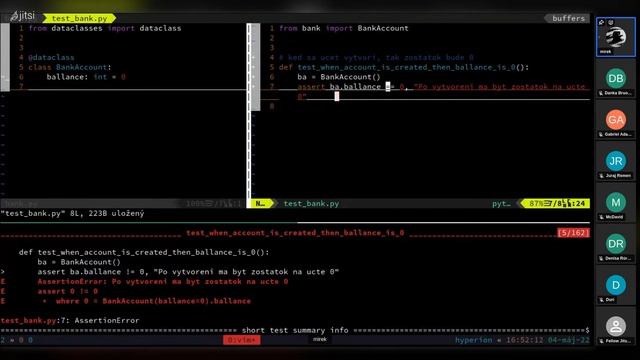Select the JR participant avatar
The image size is (640, 360).
coord(616,161)
